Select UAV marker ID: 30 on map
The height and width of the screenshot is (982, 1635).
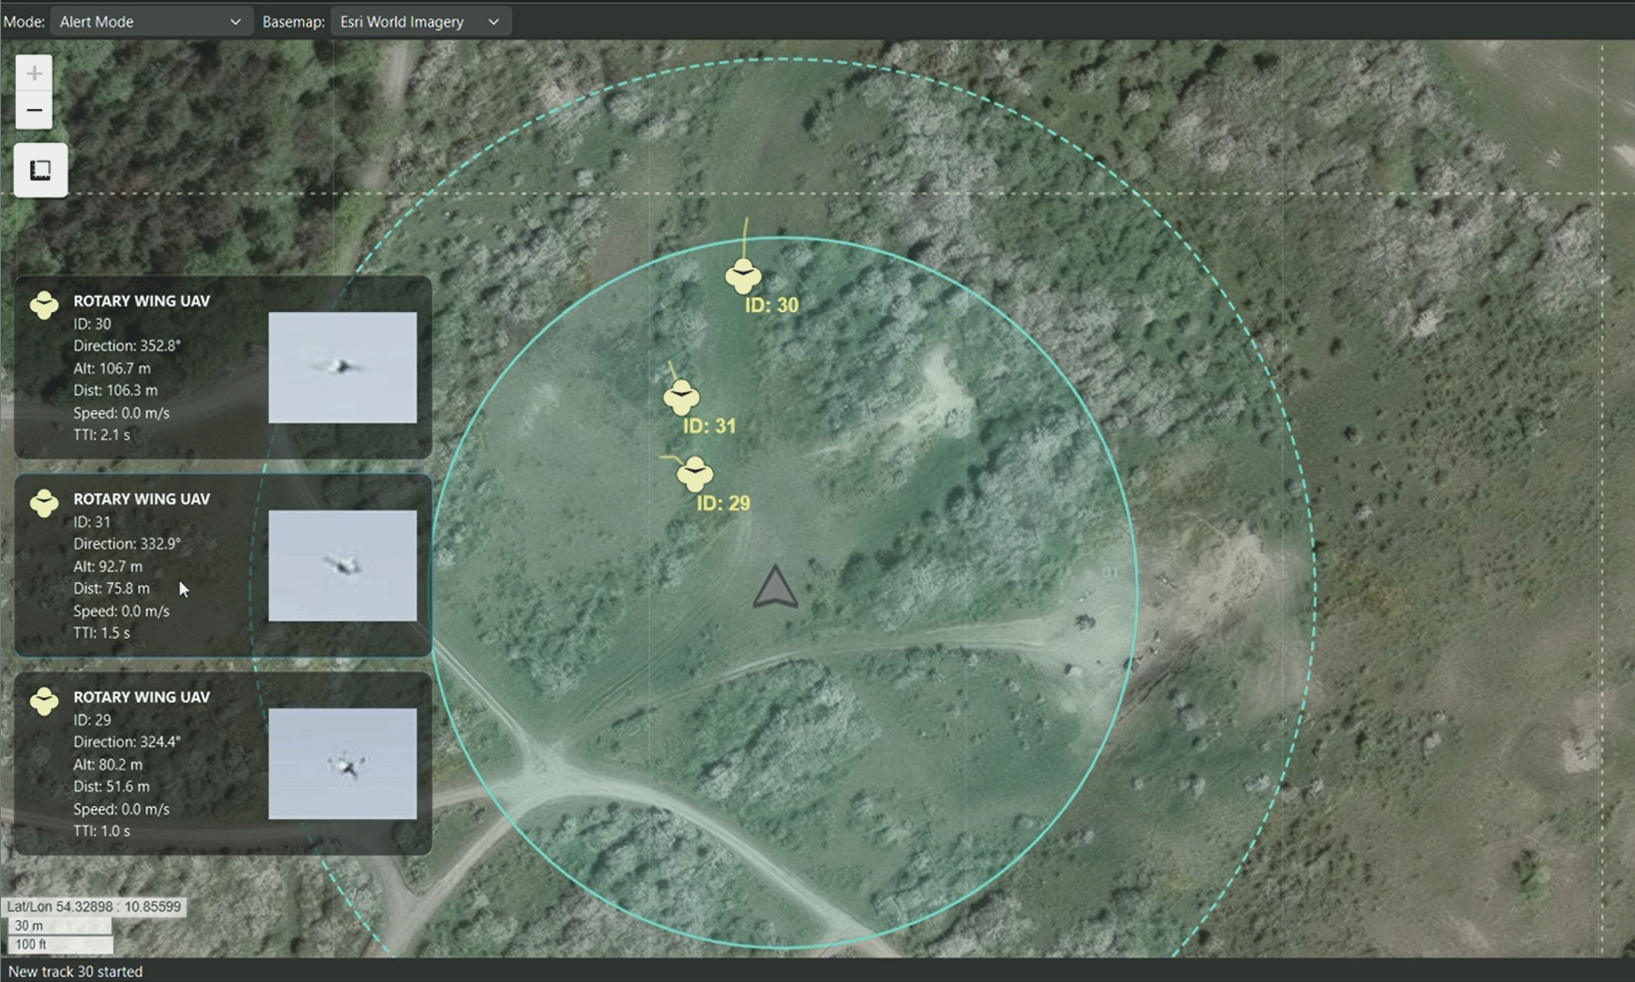tap(743, 275)
